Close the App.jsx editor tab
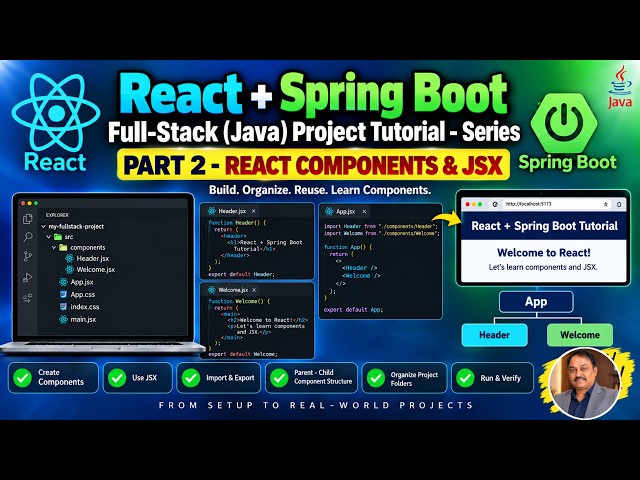The height and width of the screenshot is (480, 640). 364,211
